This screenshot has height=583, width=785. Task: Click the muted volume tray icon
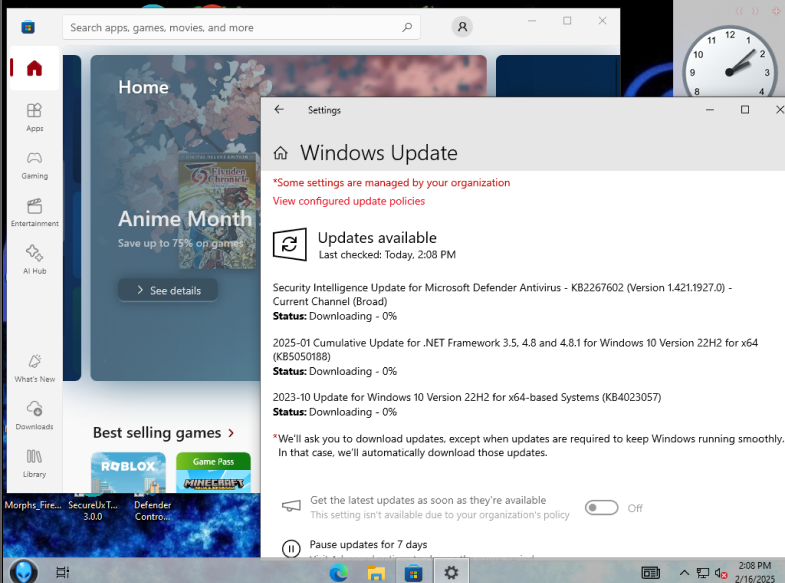pyautogui.click(x=720, y=573)
